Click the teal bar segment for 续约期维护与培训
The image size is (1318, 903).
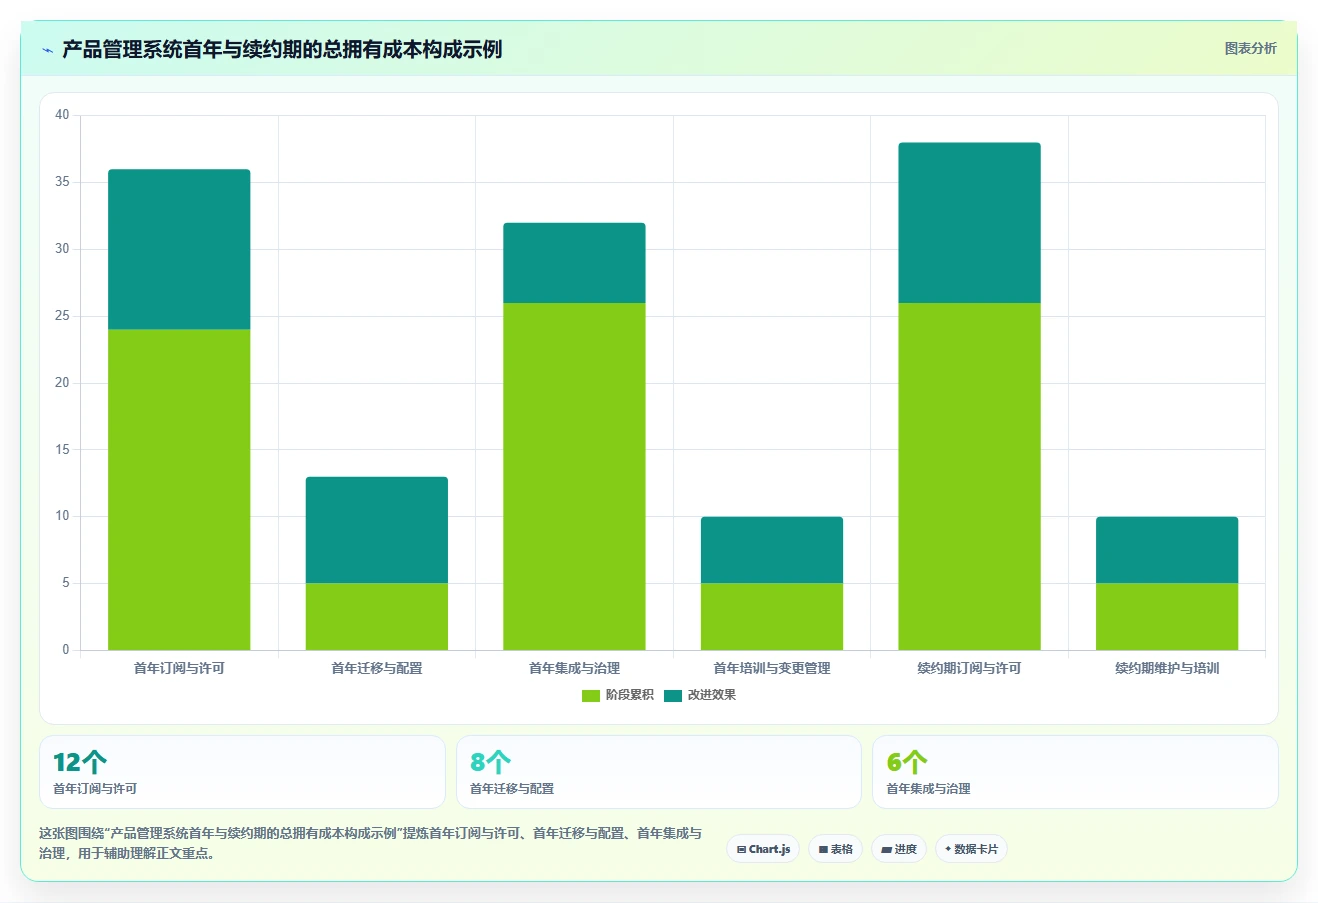point(1167,550)
